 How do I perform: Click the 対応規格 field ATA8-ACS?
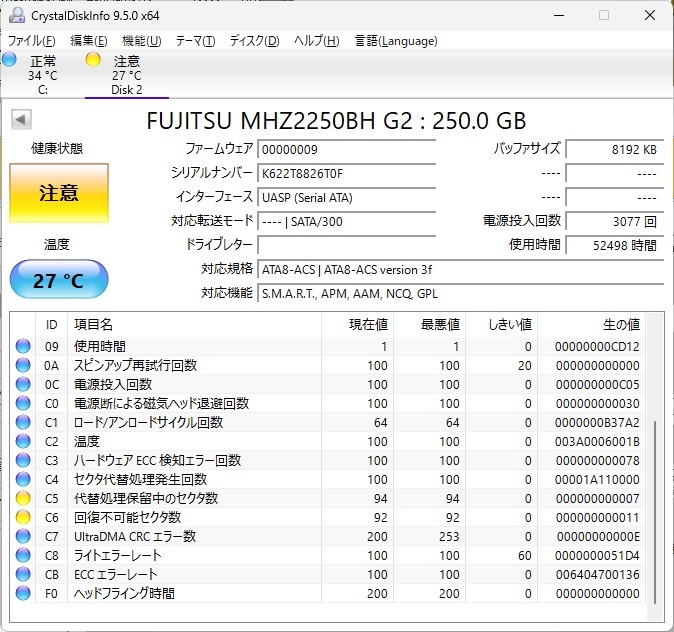click(461, 270)
